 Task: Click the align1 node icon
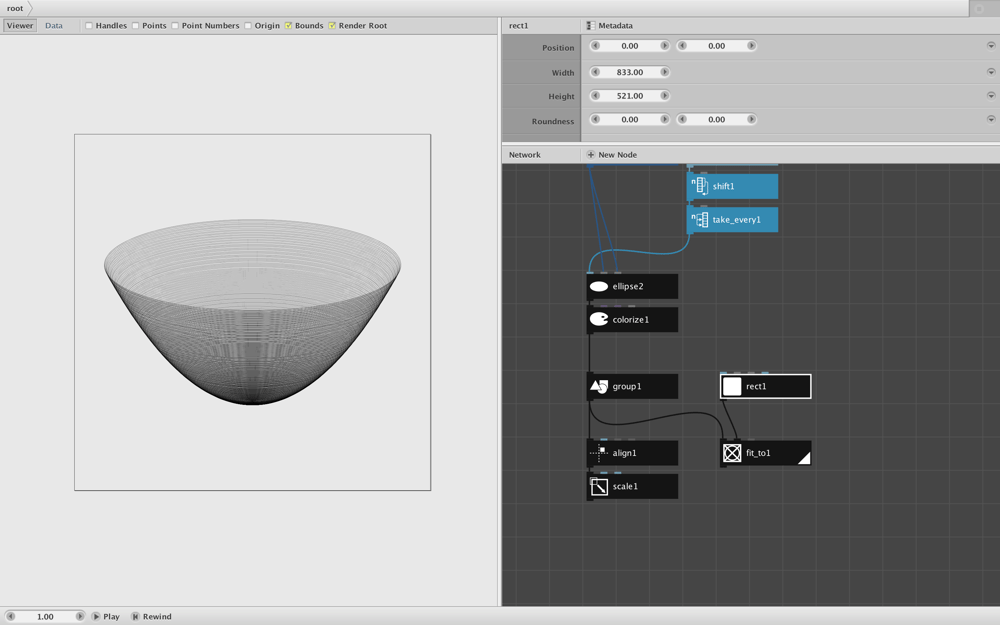pos(599,453)
